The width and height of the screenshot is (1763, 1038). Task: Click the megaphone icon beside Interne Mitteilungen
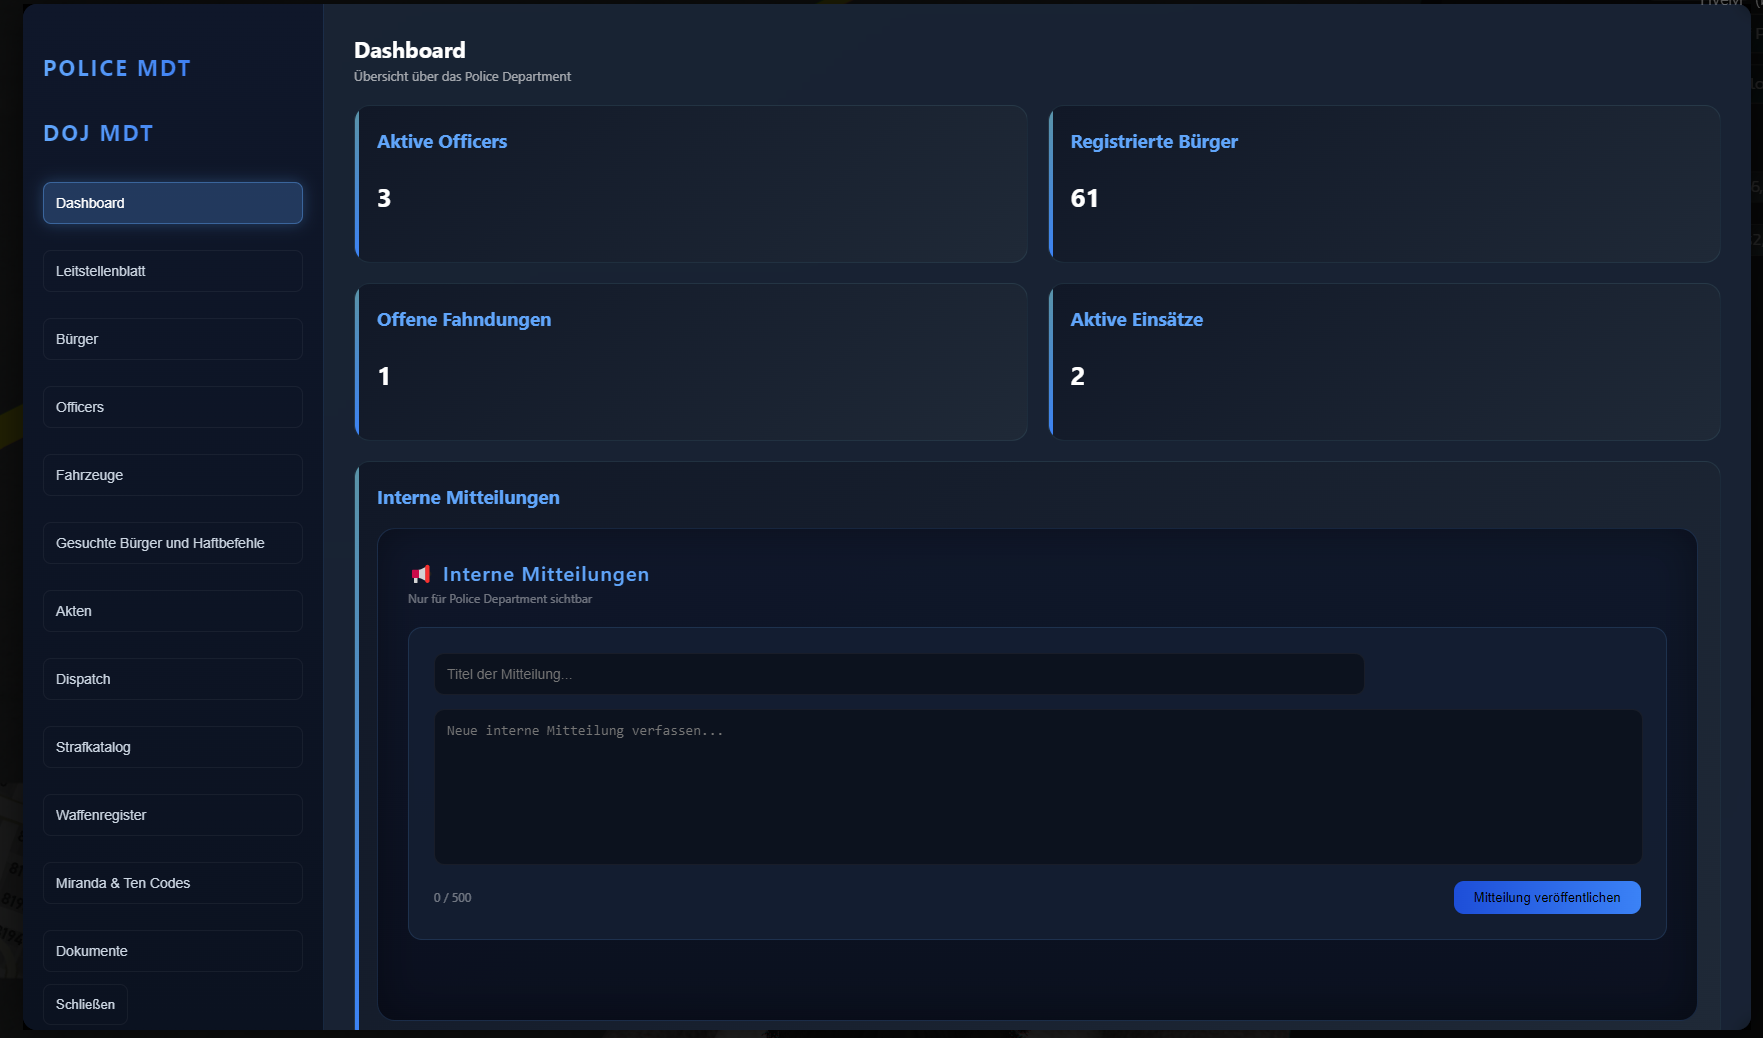421,574
